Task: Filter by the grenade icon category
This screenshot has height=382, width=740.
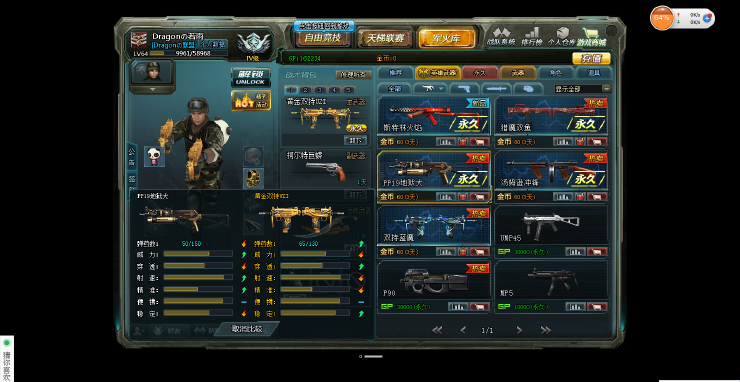Action: point(528,89)
